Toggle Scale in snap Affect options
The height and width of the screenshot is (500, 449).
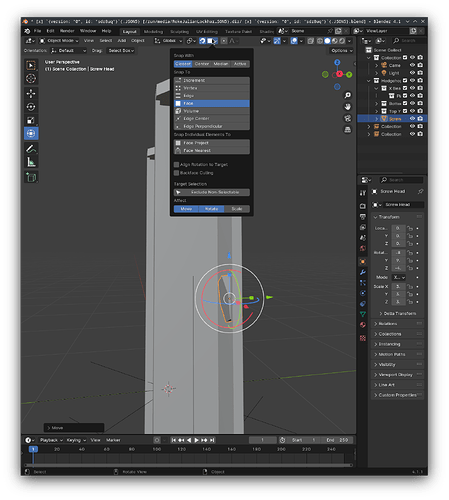click(237, 209)
